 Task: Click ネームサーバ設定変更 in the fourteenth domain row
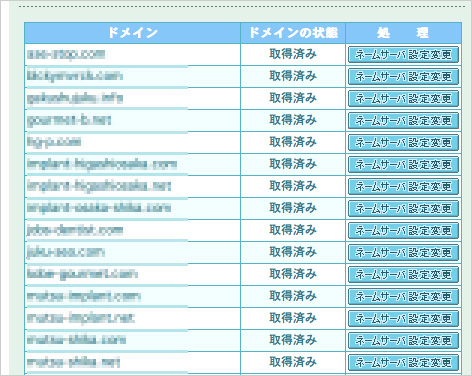click(x=403, y=341)
